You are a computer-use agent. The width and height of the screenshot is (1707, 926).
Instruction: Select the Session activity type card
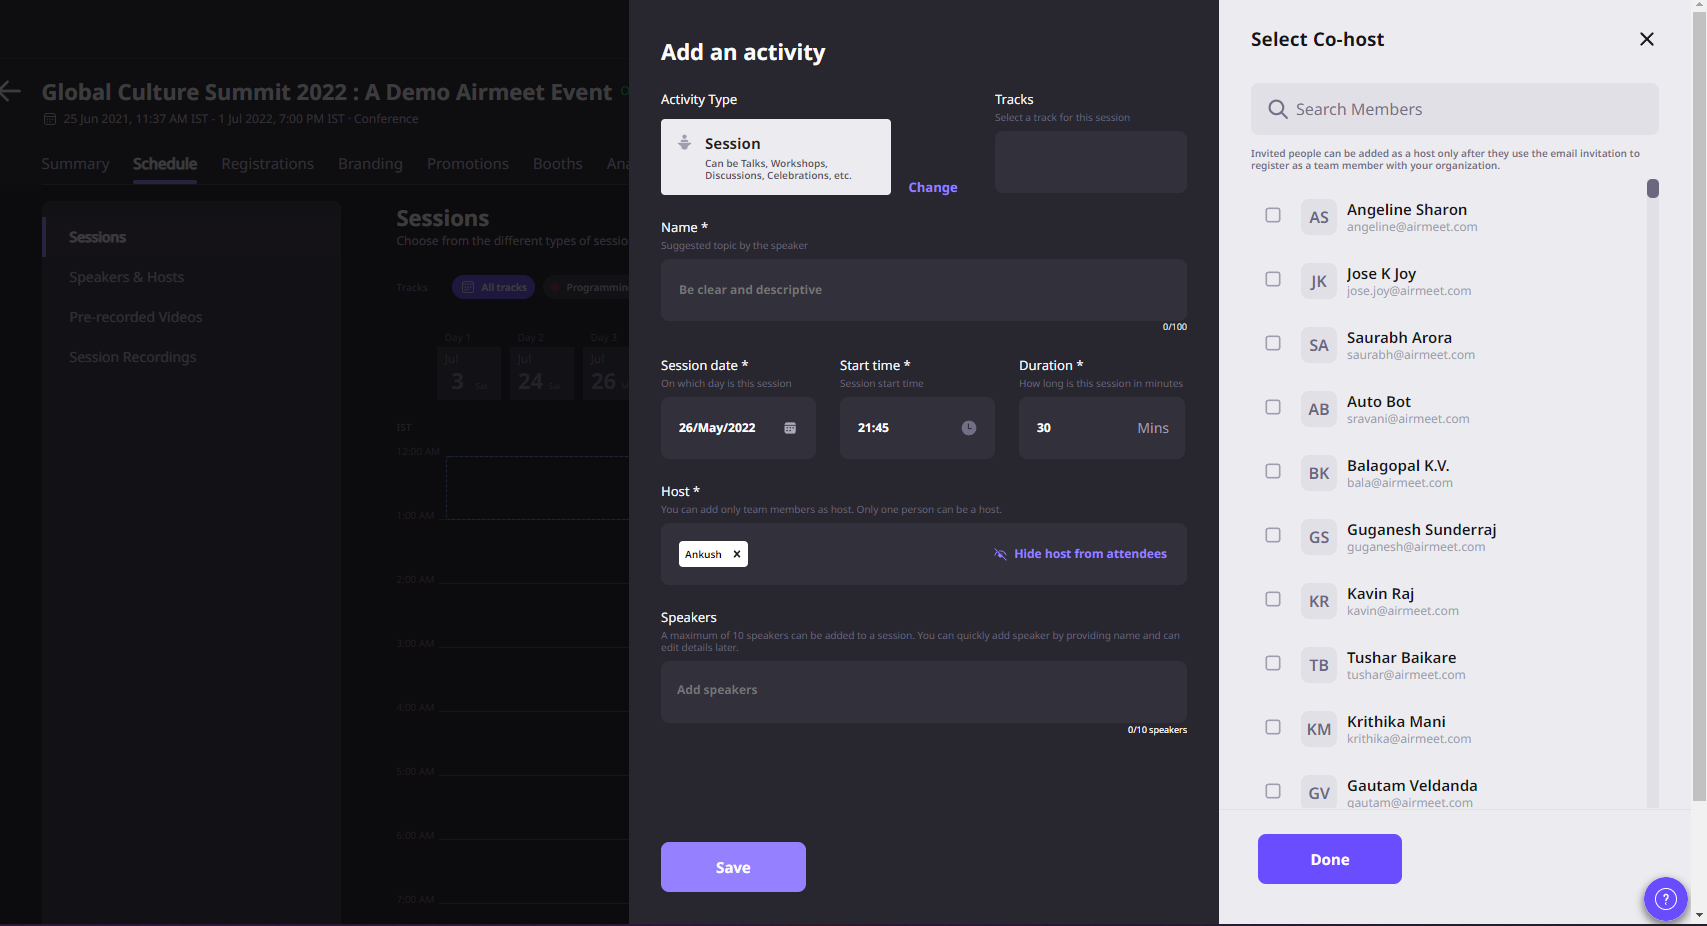(776, 157)
